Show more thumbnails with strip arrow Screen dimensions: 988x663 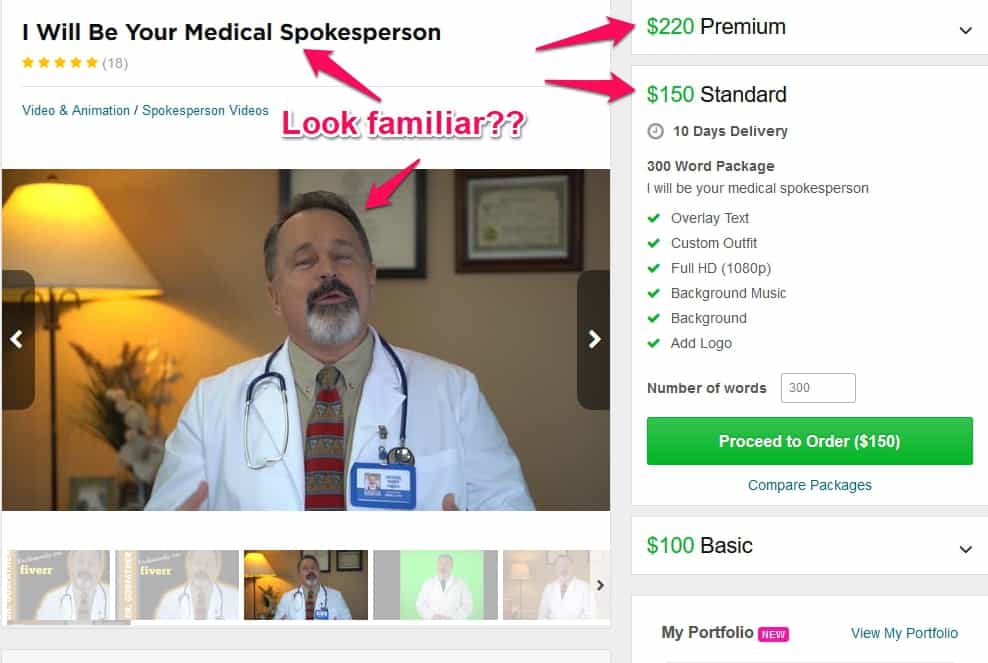point(600,585)
